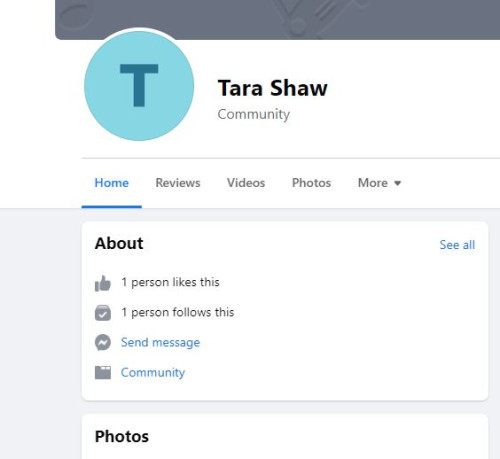The width and height of the screenshot is (500, 459).
Task: Open the Tara Shaw profile picture
Action: click(x=139, y=86)
